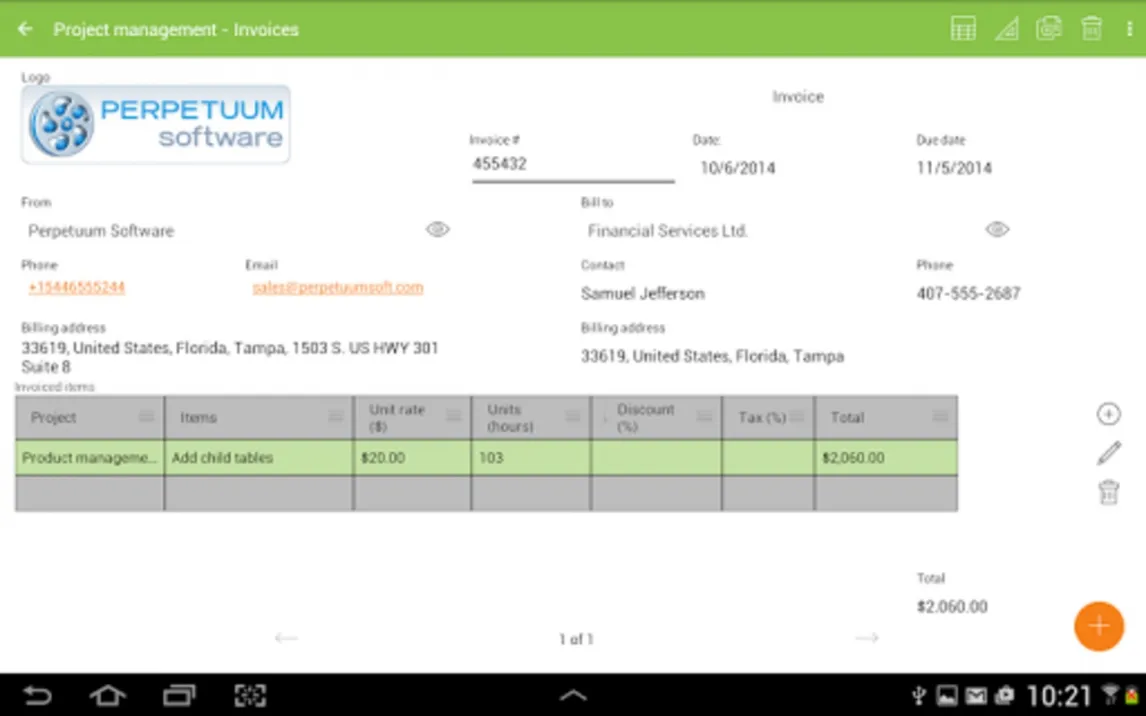Viewport: 1146px width, 716px height.
Task: Click the duplicate record icon in toolbar
Action: (x=1048, y=29)
